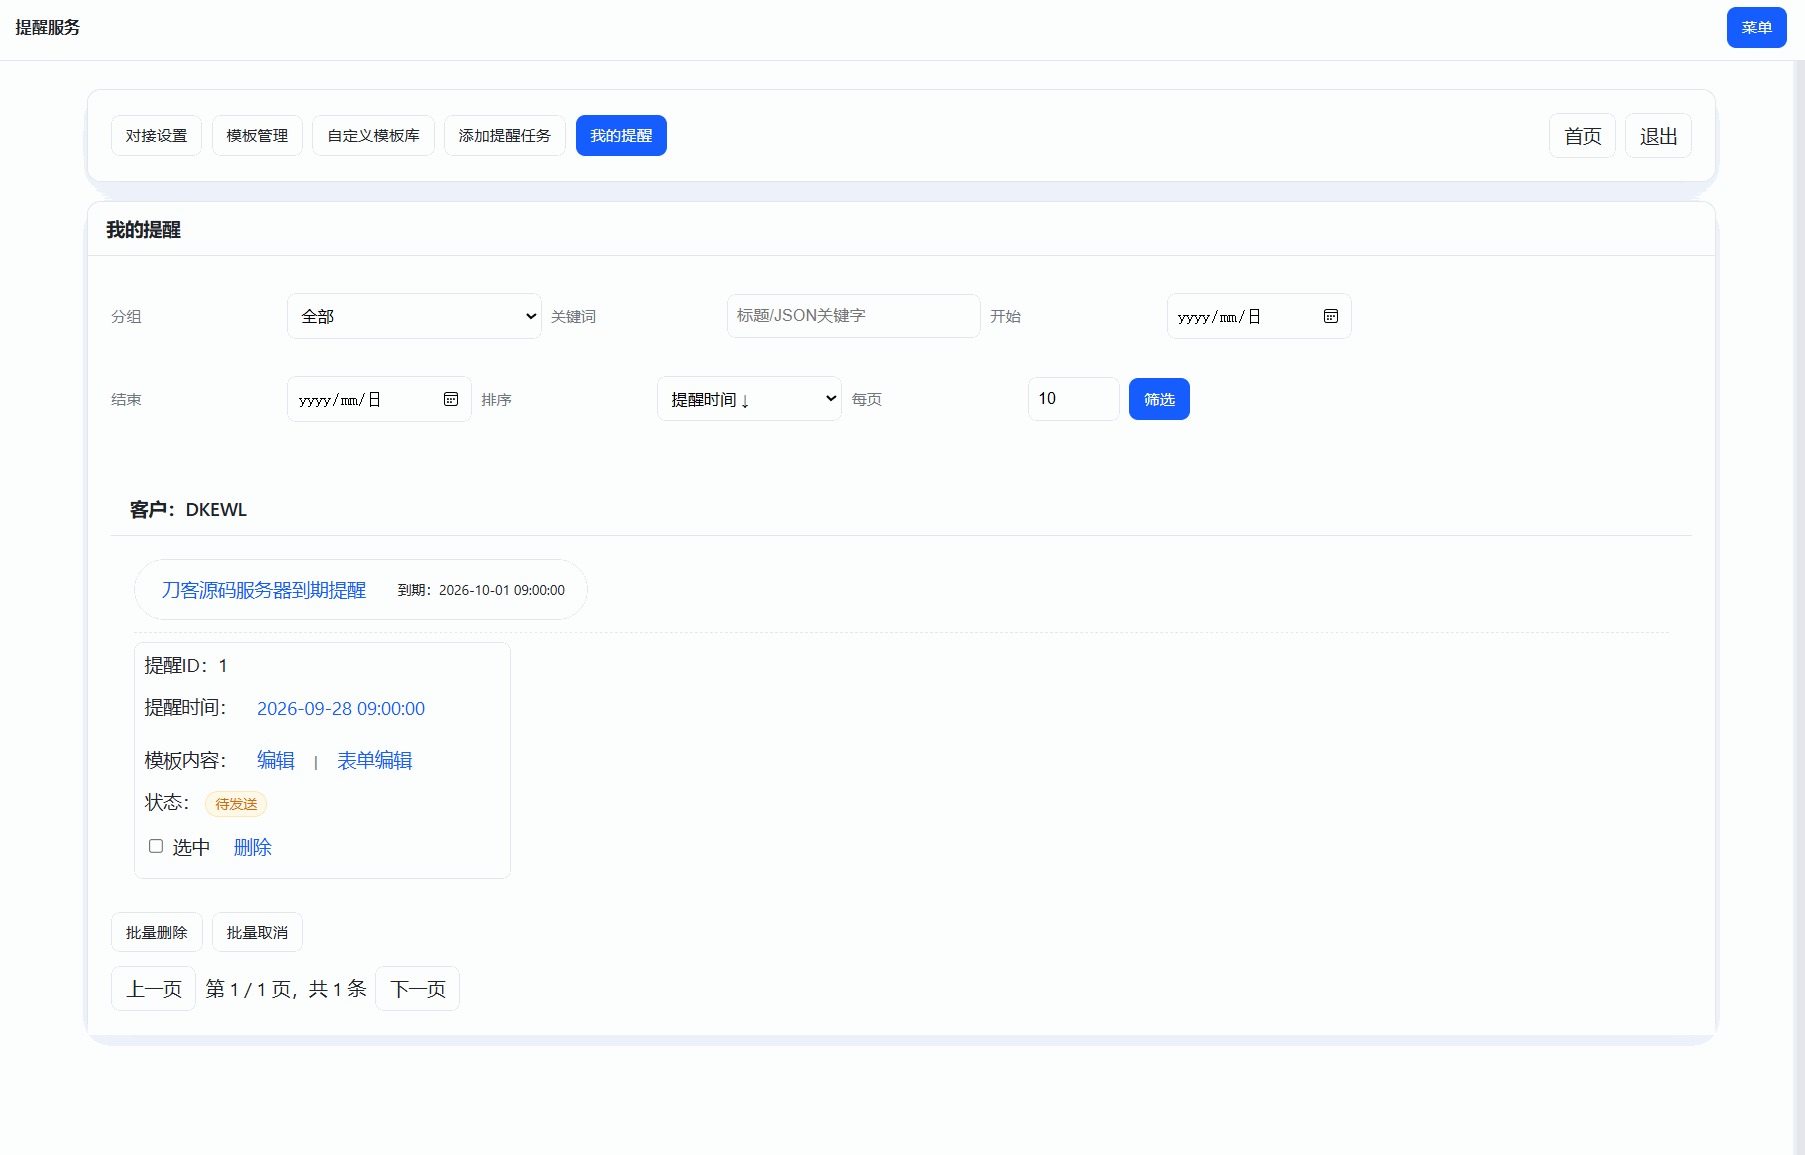Viewport: 1805px width, 1155px height.
Task: Log out with the 退出 button
Action: tap(1657, 136)
